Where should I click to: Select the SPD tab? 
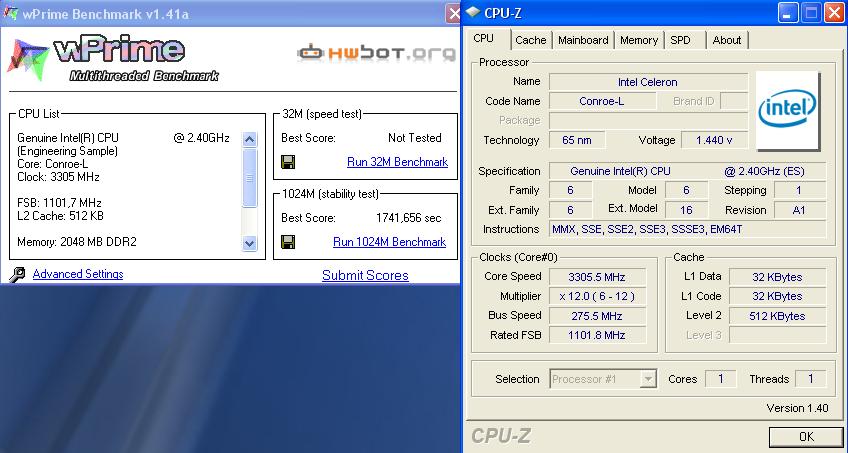click(x=680, y=40)
